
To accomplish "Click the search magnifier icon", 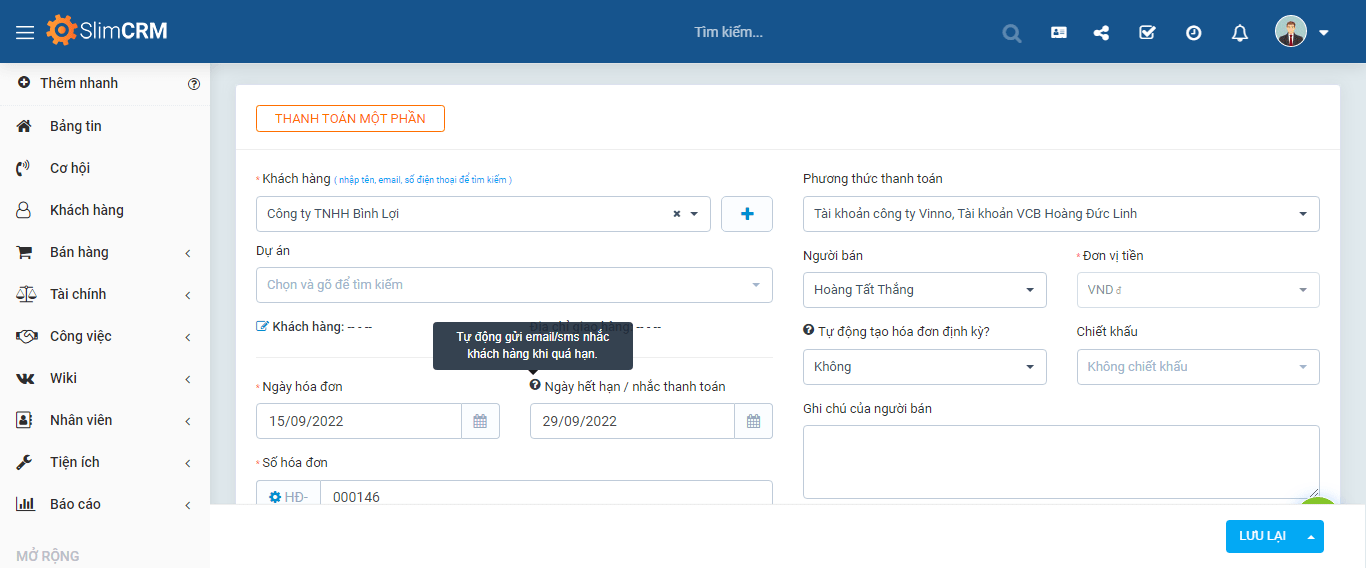I will coord(1012,33).
